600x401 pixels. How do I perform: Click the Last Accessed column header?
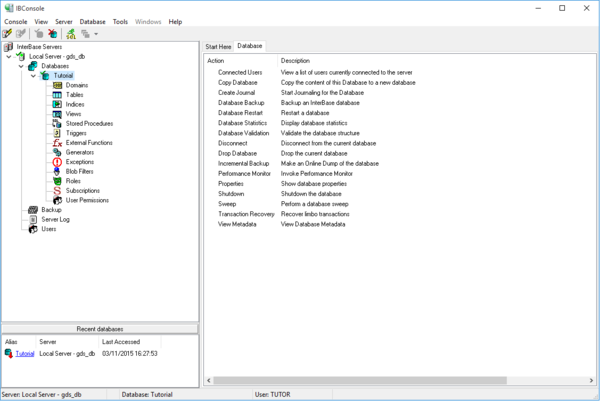130,342
